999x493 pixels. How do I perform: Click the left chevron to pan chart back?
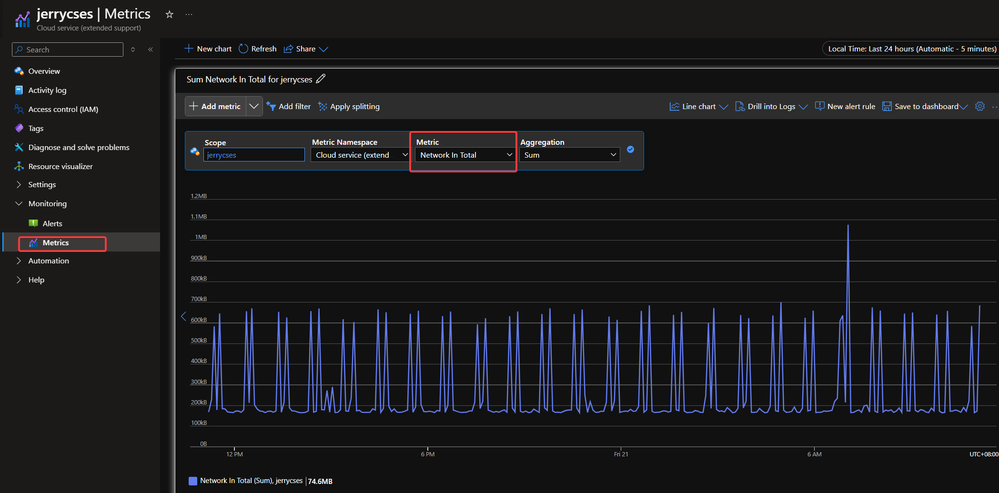pos(183,316)
